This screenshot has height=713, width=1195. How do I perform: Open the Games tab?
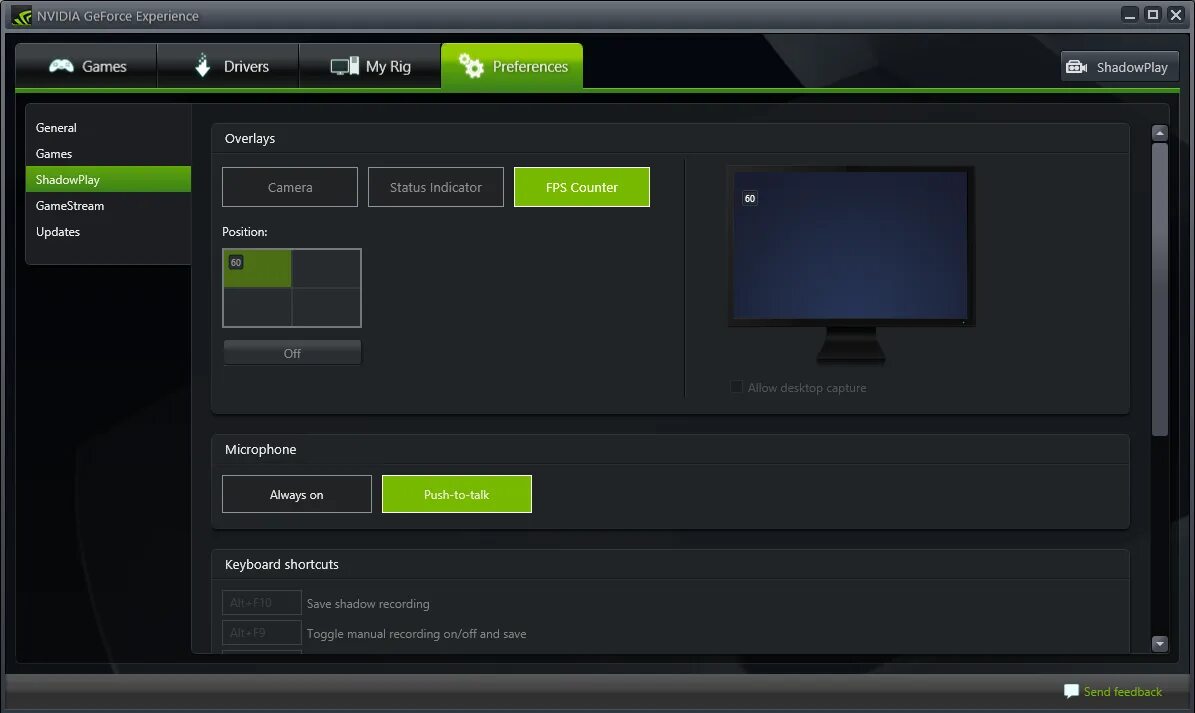86,66
